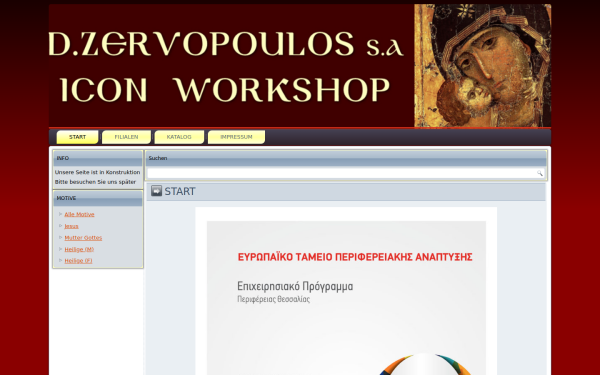Open the Jesus motif link
Screen dimensions: 600x375
coord(71,226)
